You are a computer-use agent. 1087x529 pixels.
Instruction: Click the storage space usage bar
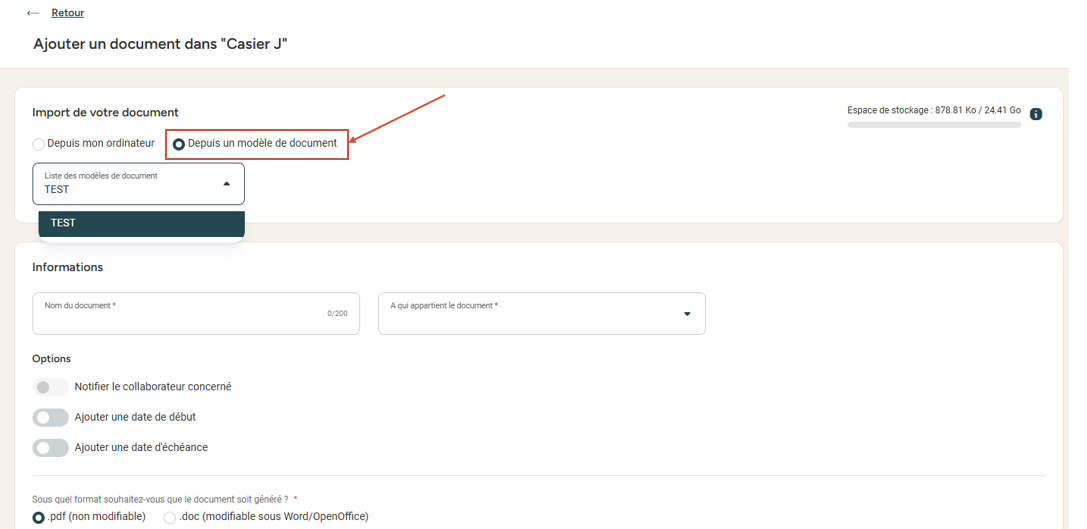pos(933,125)
